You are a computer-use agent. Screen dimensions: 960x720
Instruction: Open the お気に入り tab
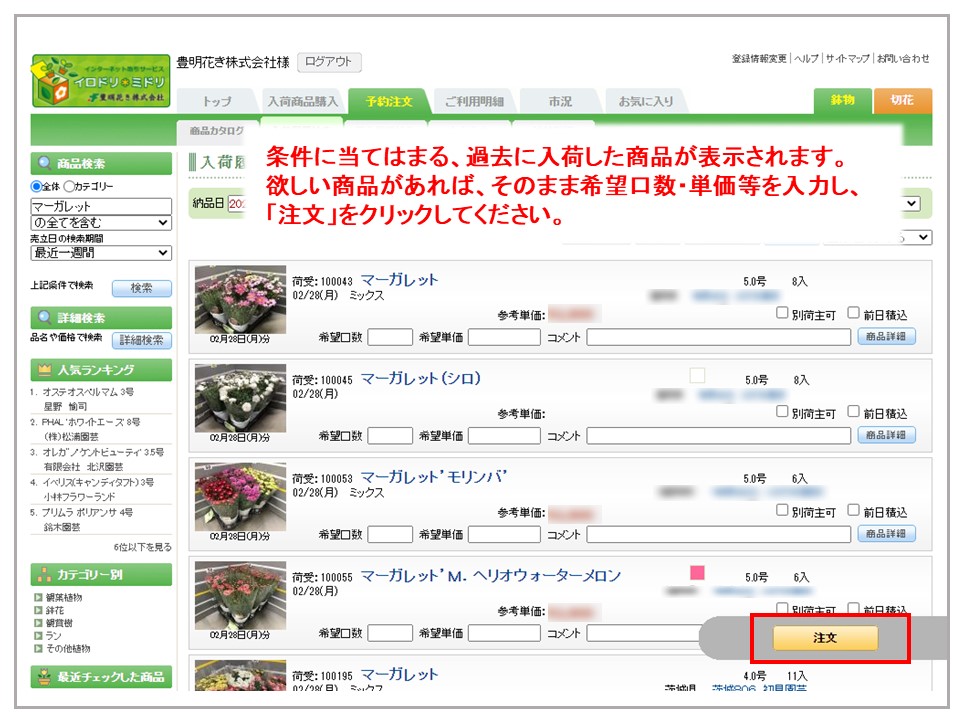click(x=645, y=101)
